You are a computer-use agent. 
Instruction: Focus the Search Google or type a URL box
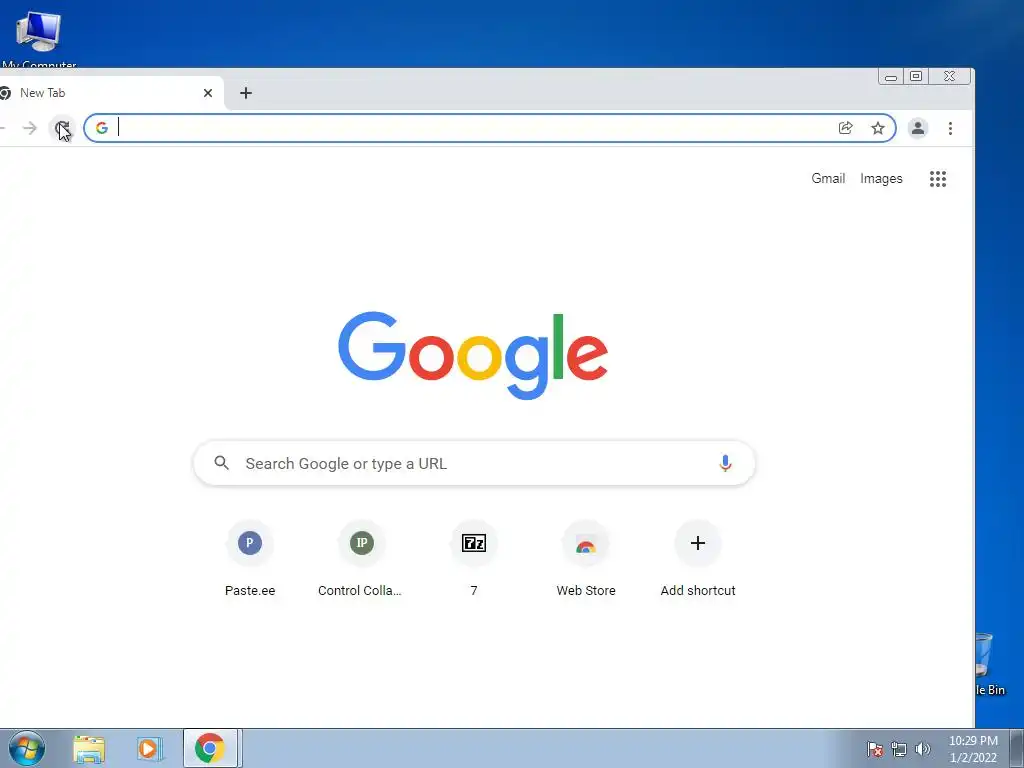(x=474, y=463)
